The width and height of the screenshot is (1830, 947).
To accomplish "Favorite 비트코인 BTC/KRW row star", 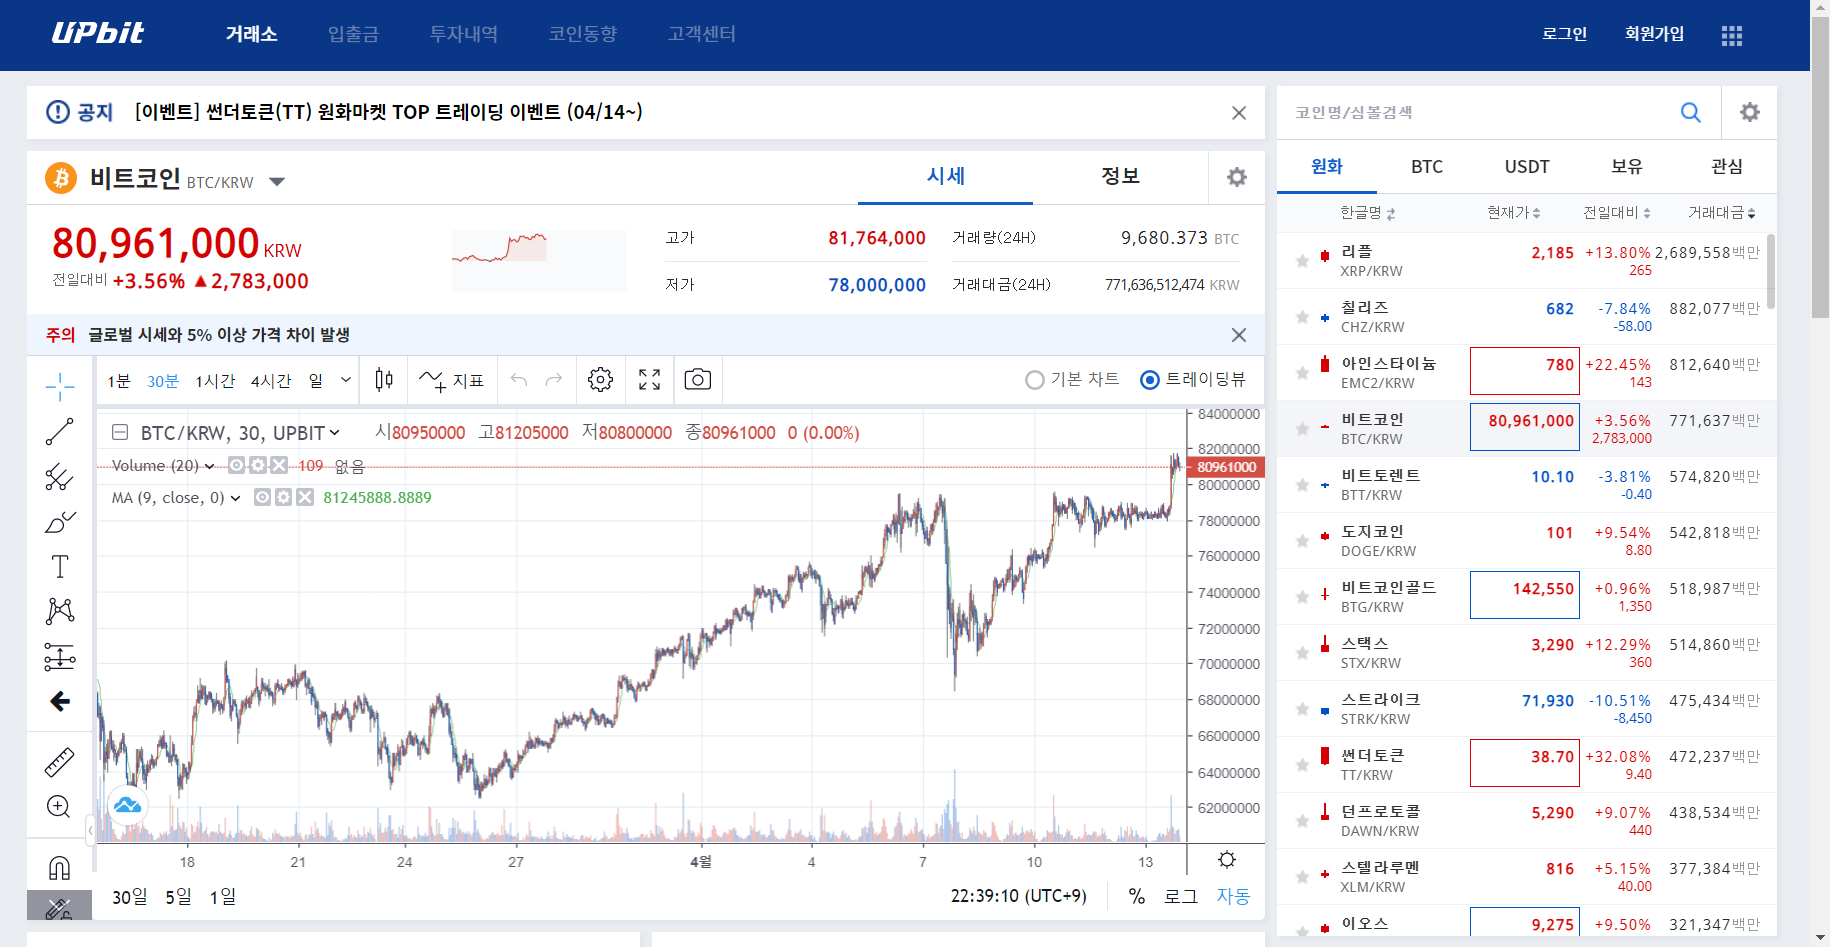I will [x=1302, y=429].
